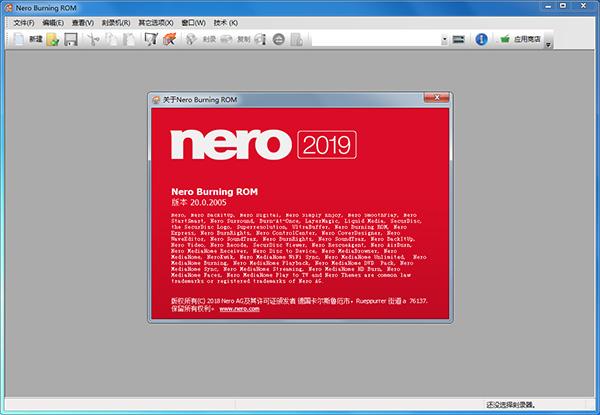The image size is (600, 415).
Task: Click the Nero app icon in main title bar
Action: 8,8
